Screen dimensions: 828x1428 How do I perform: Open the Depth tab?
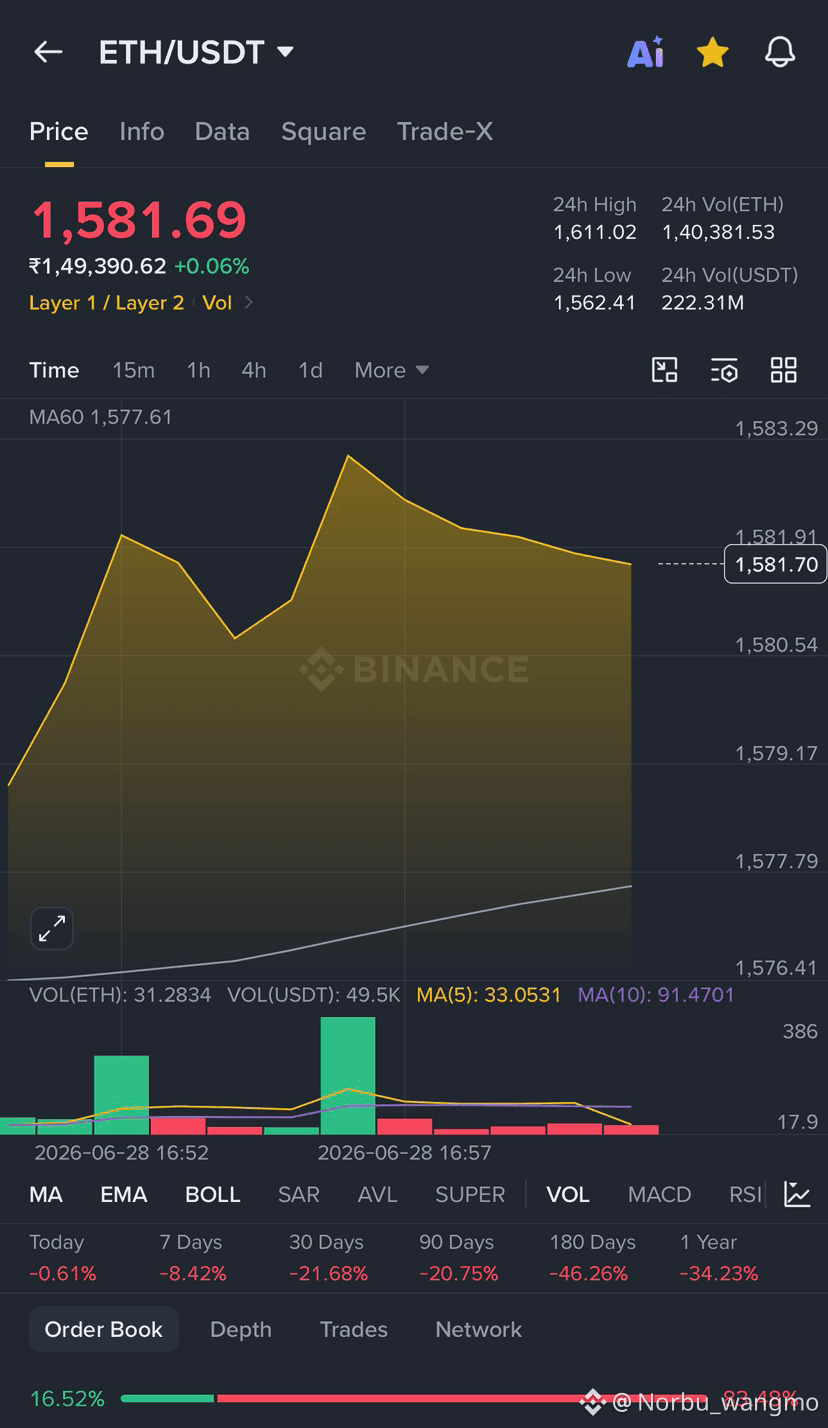click(241, 1329)
